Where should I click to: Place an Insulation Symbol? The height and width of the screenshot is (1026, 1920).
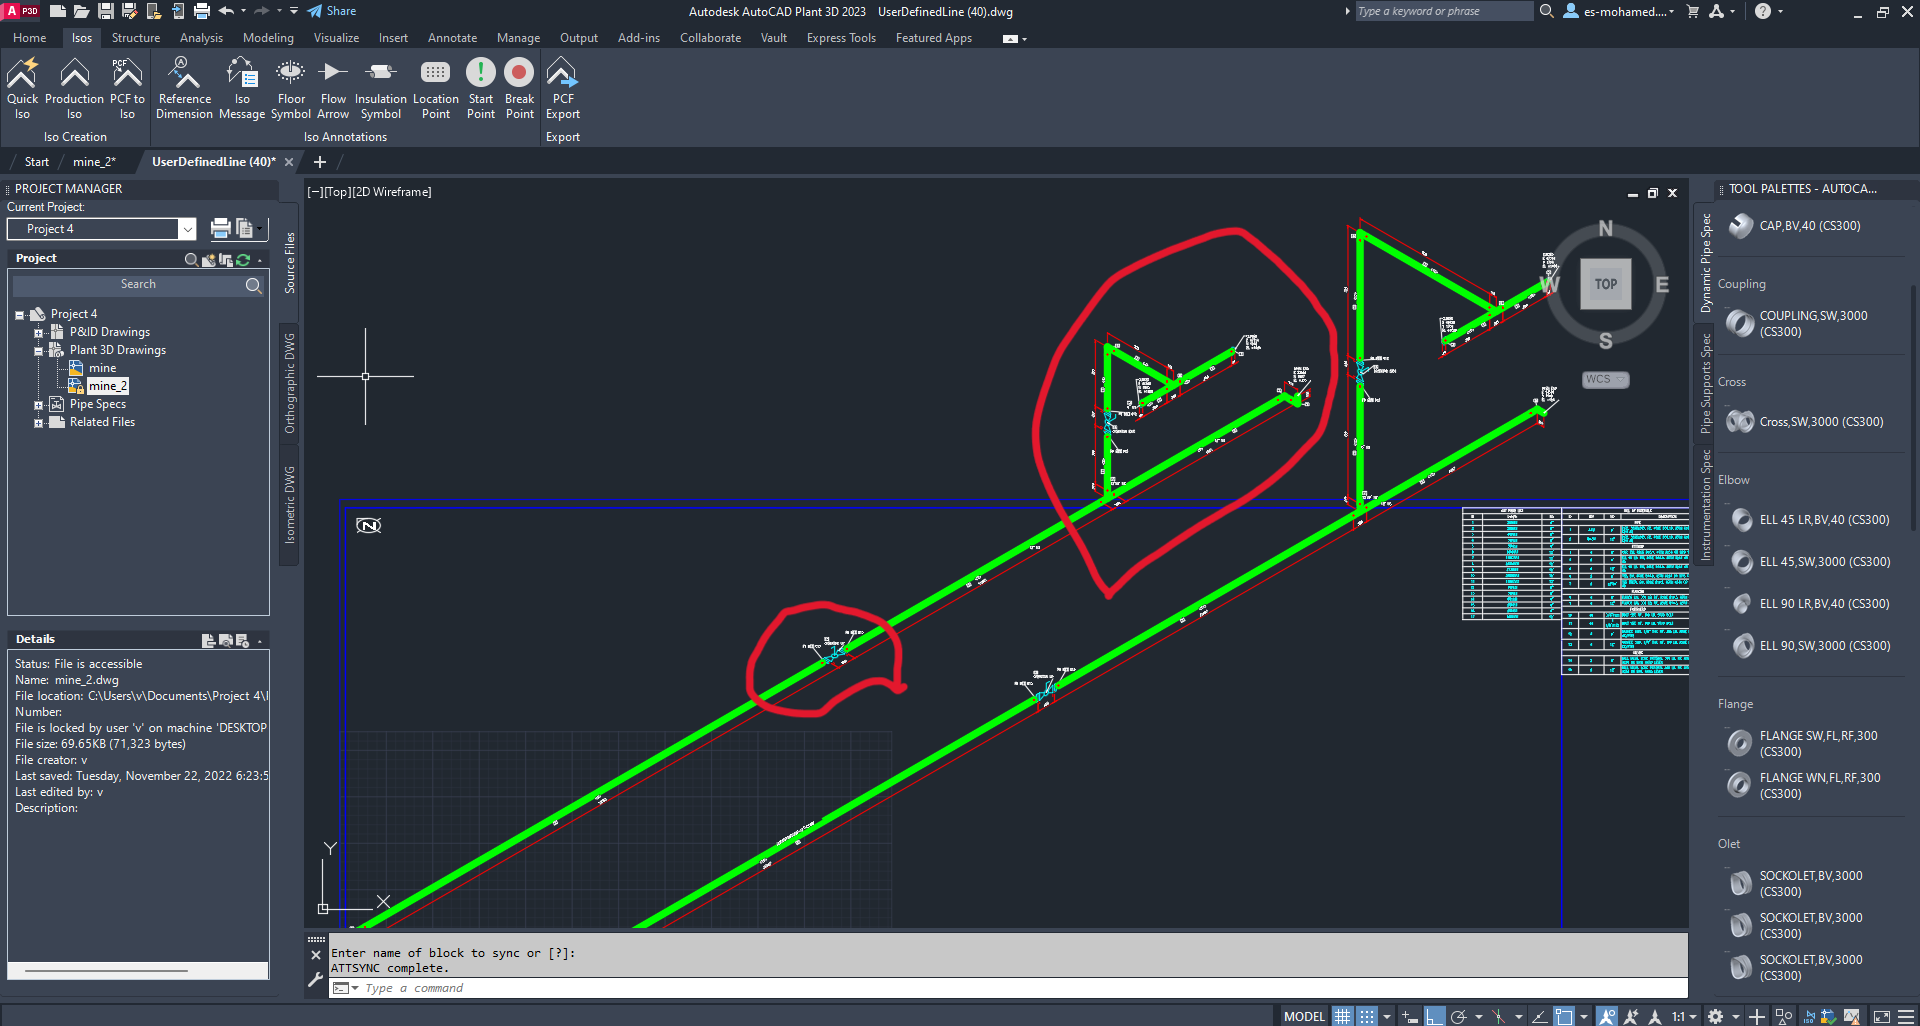tap(380, 86)
